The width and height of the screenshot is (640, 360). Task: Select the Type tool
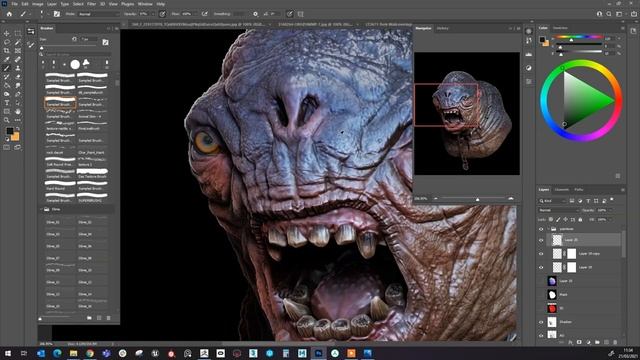click(x=7, y=103)
